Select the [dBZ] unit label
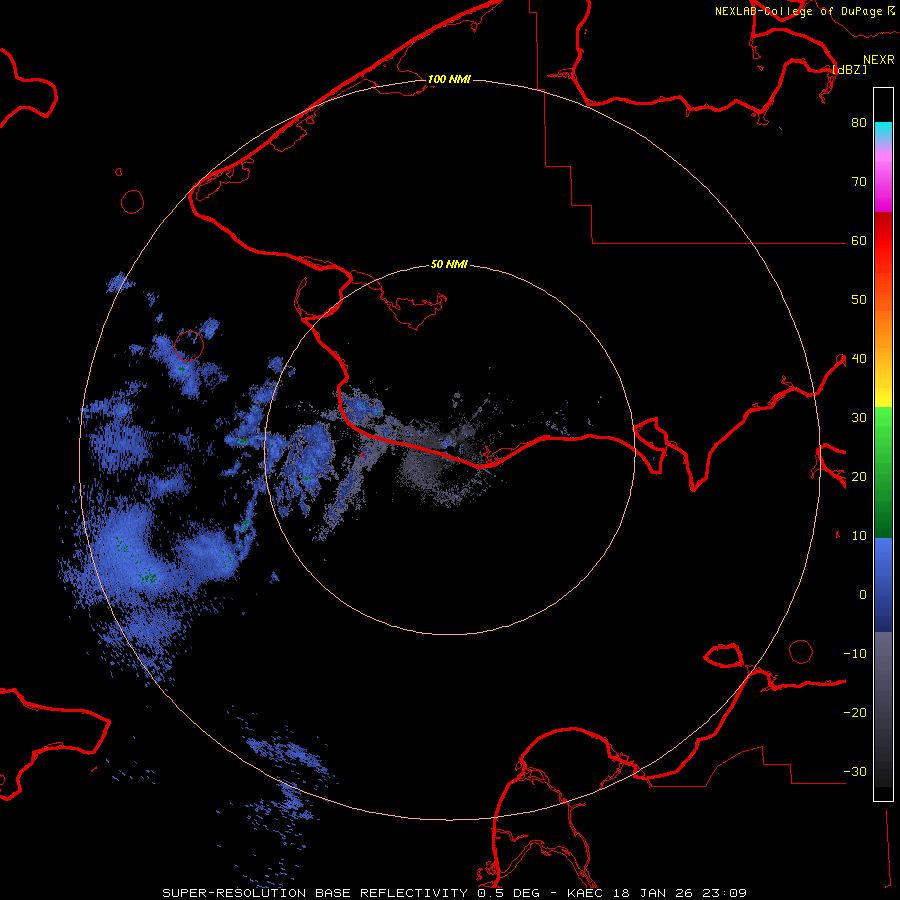The width and height of the screenshot is (900, 900). coord(849,69)
